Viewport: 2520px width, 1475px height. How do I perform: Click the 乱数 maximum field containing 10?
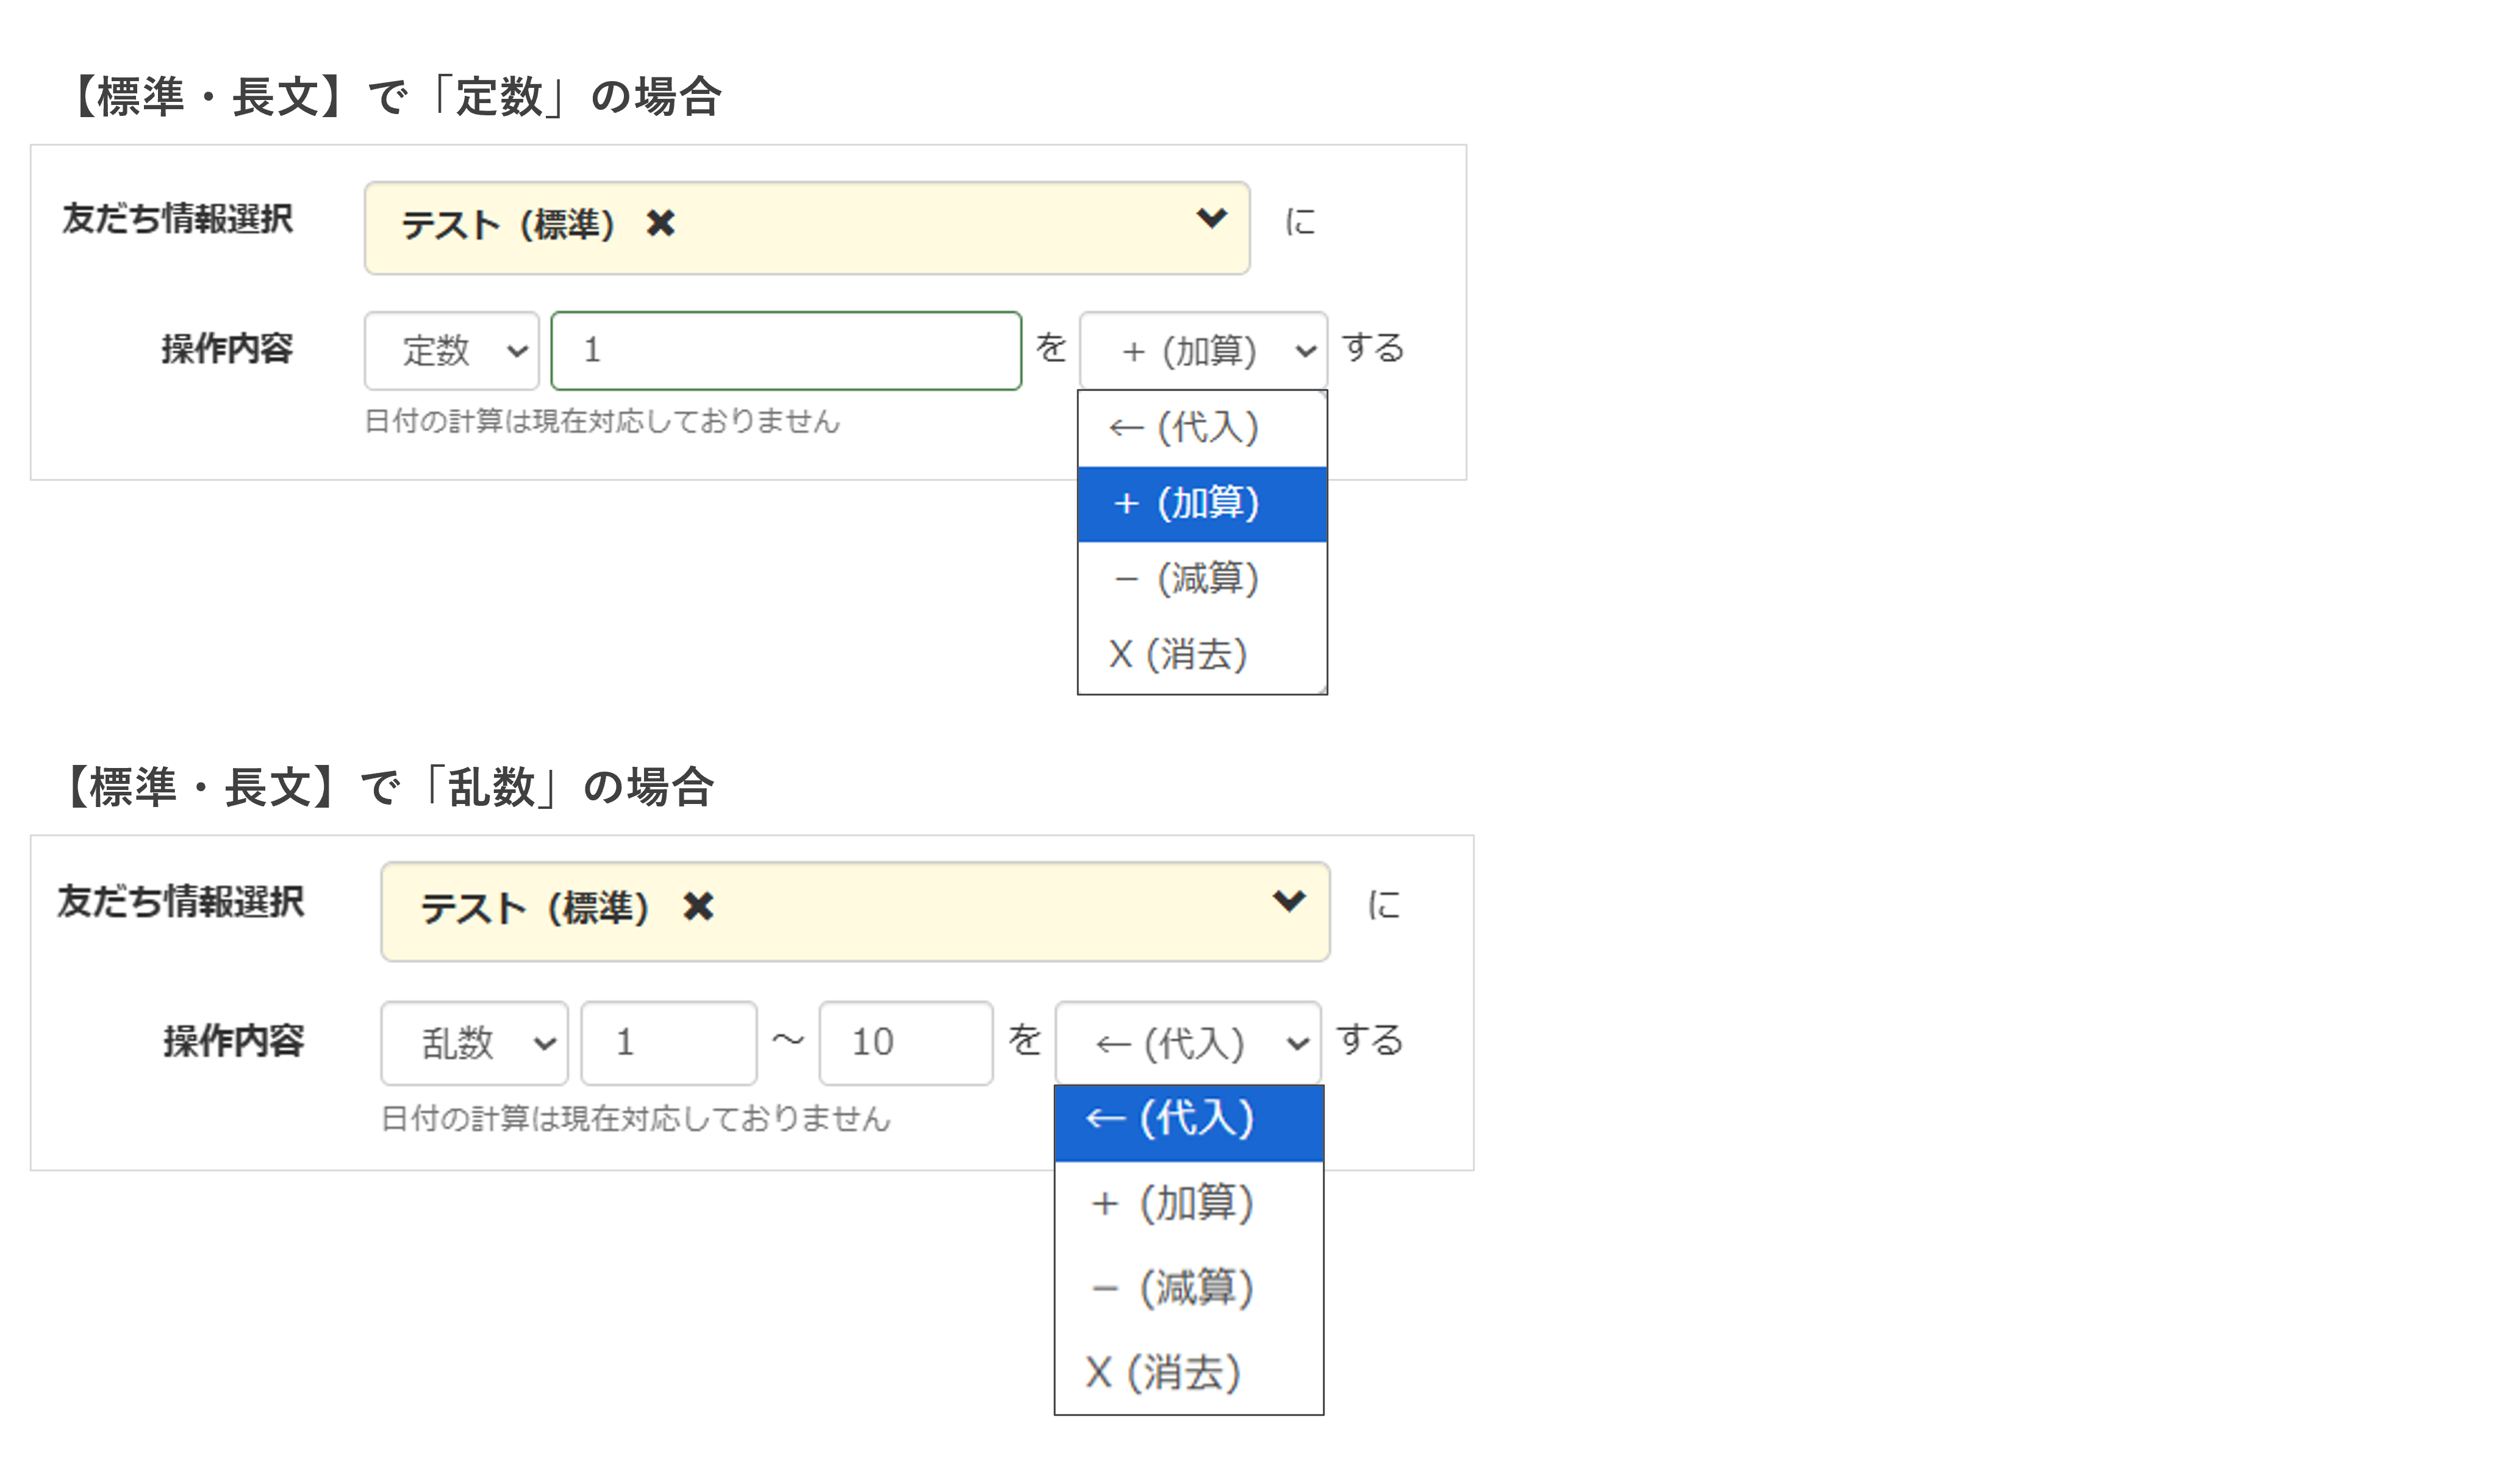[x=906, y=1043]
